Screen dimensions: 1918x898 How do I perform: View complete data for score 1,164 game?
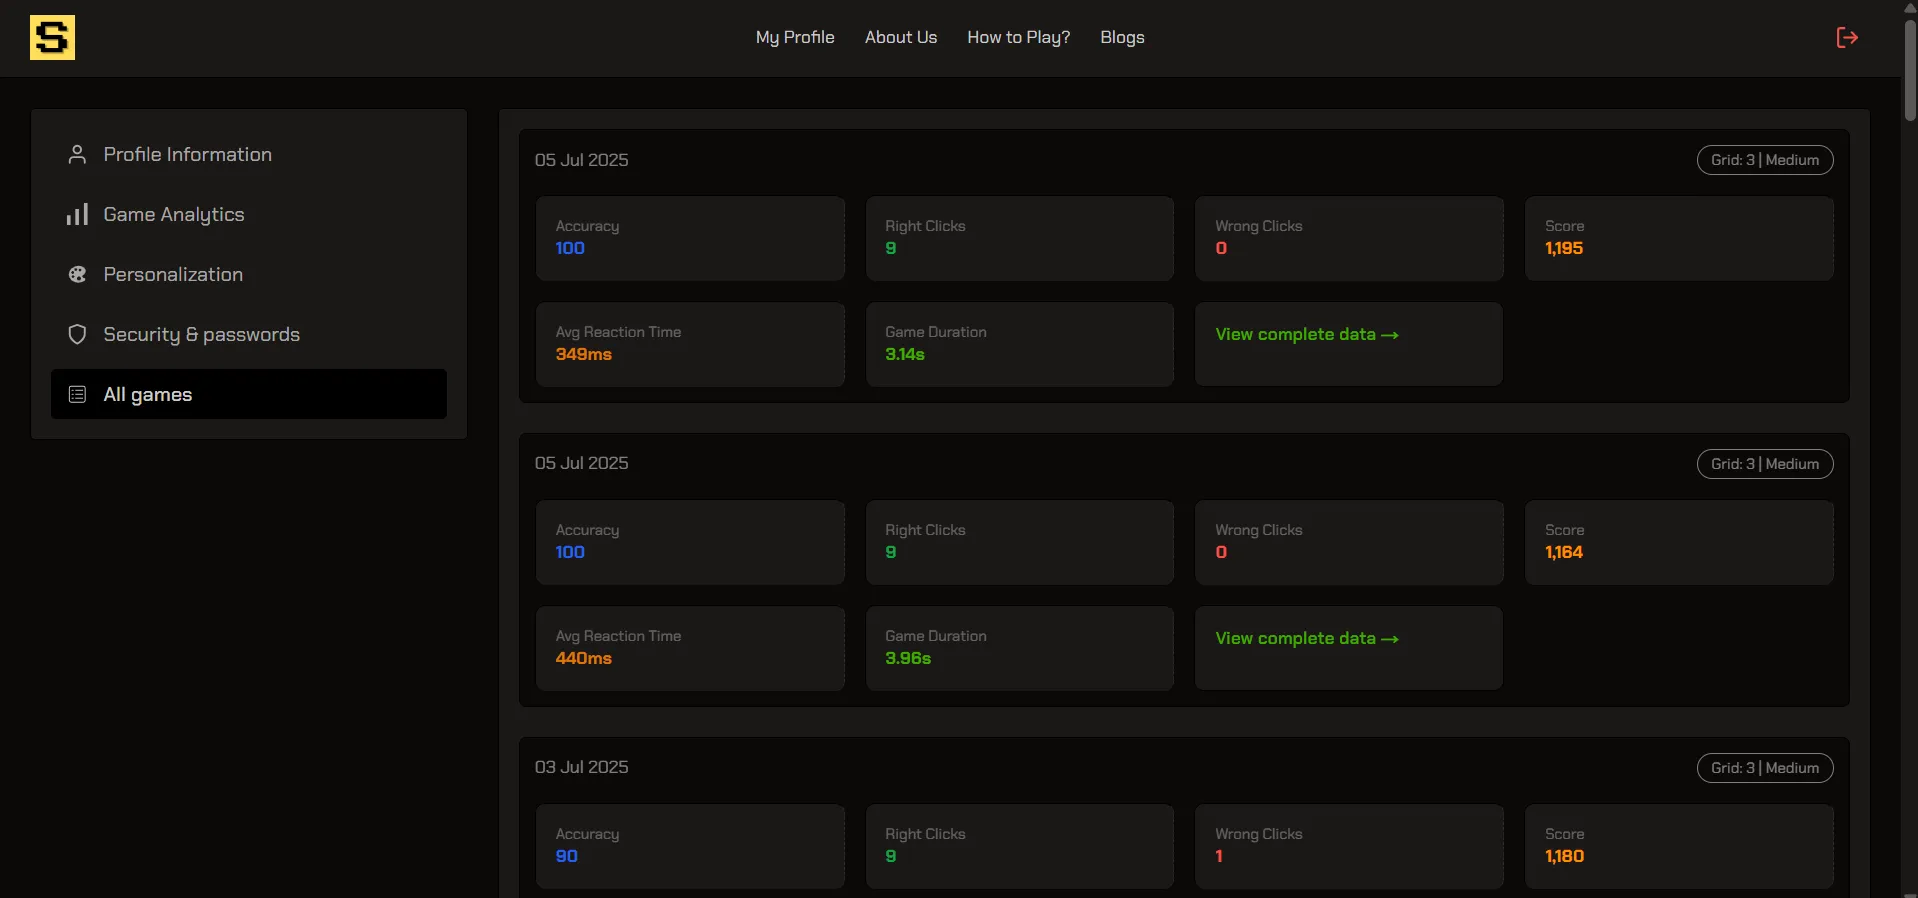point(1306,638)
